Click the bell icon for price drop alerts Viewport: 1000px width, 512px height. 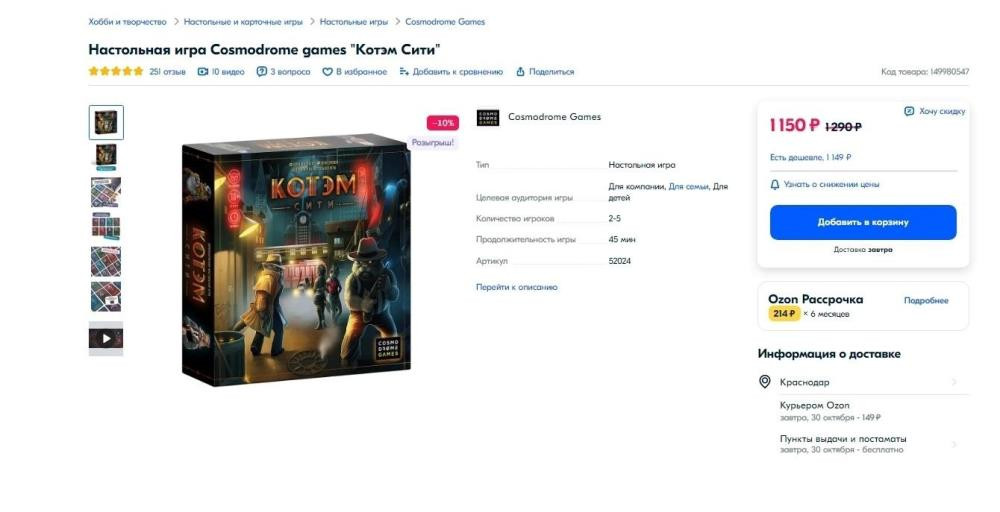[775, 184]
